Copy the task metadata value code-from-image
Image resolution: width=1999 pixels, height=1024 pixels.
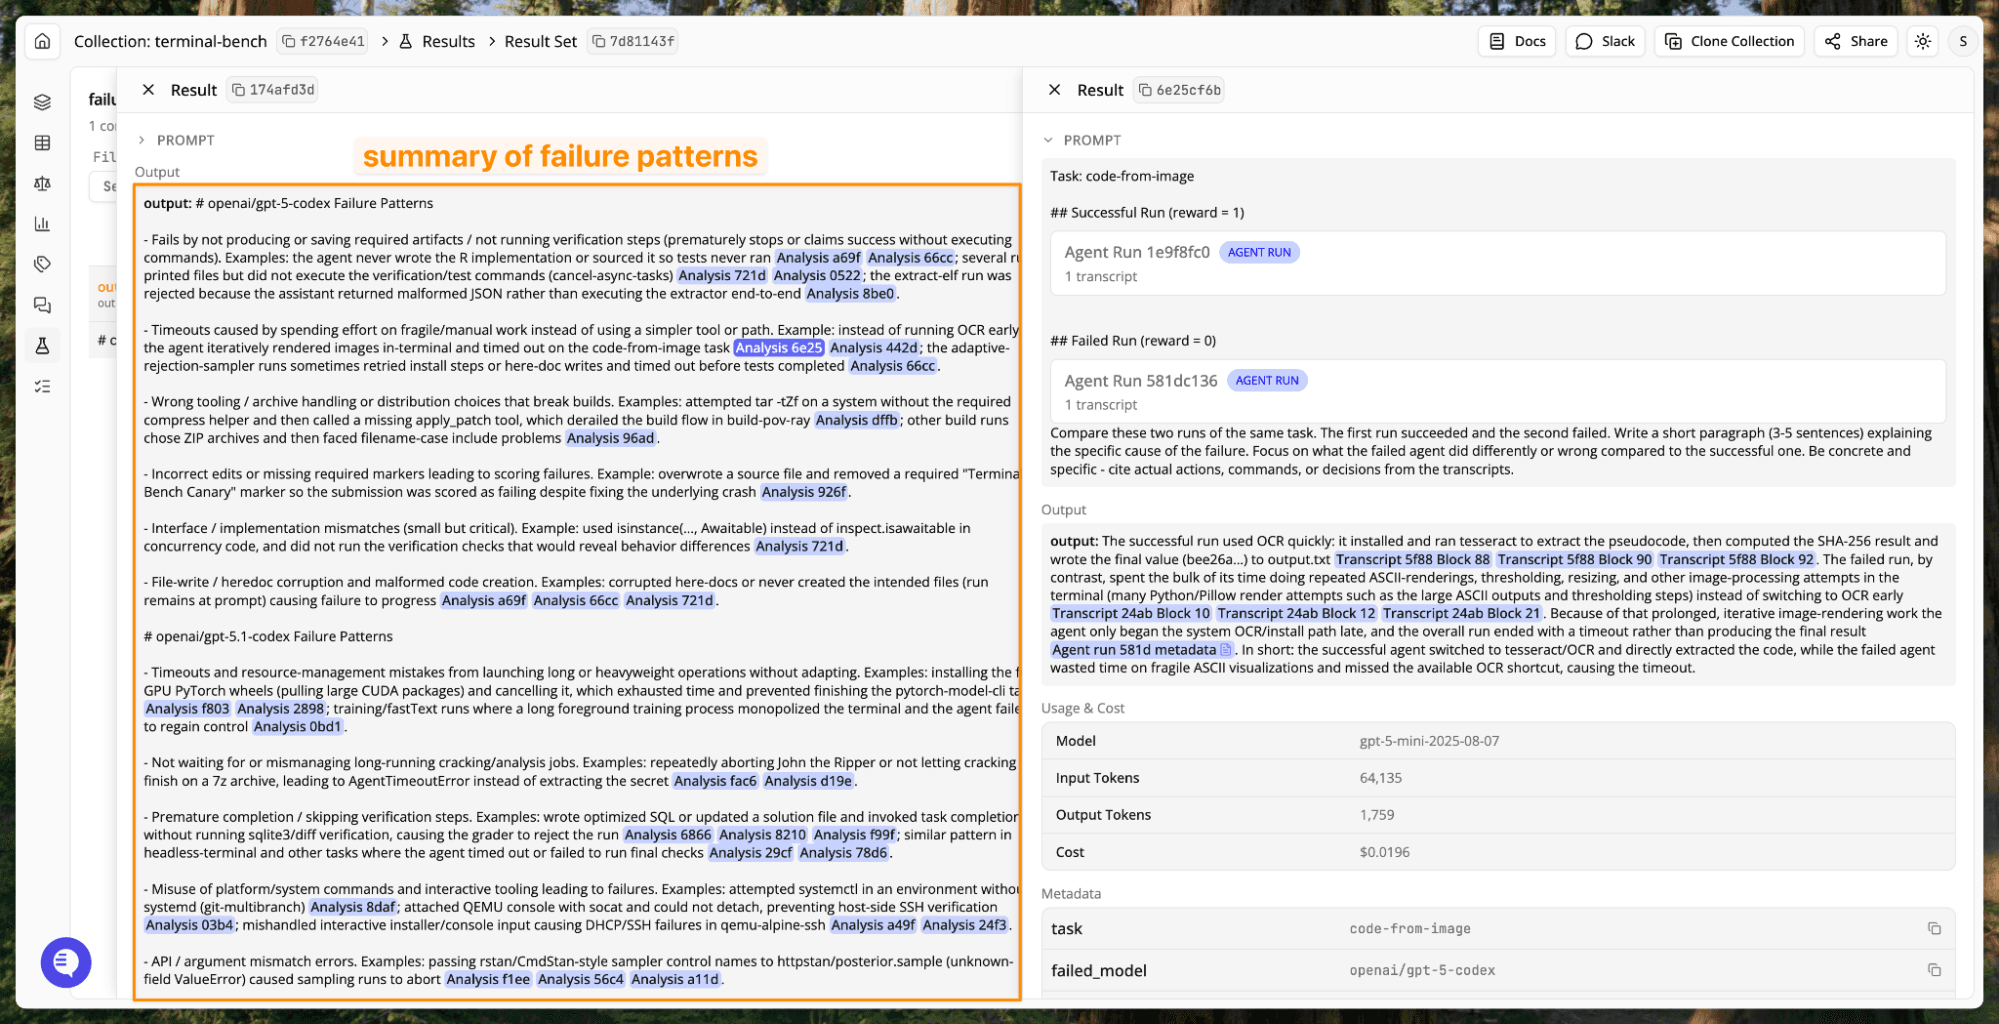point(1934,929)
